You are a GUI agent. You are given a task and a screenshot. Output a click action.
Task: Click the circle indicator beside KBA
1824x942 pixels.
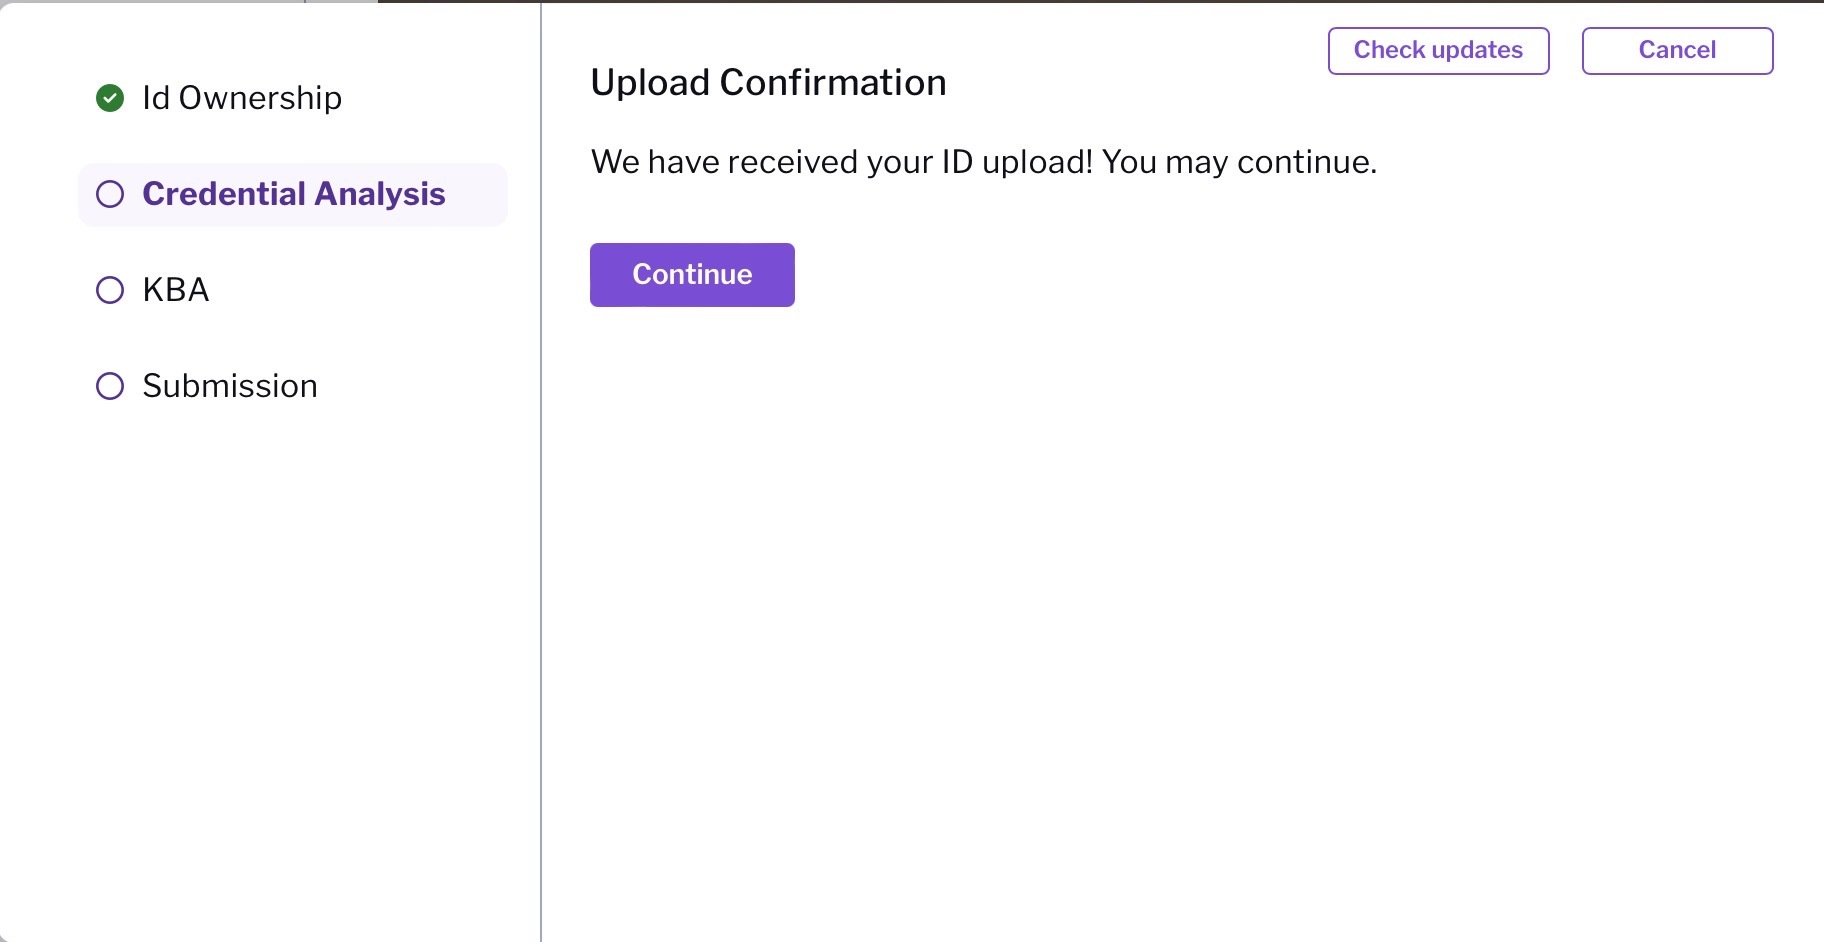coord(110,290)
